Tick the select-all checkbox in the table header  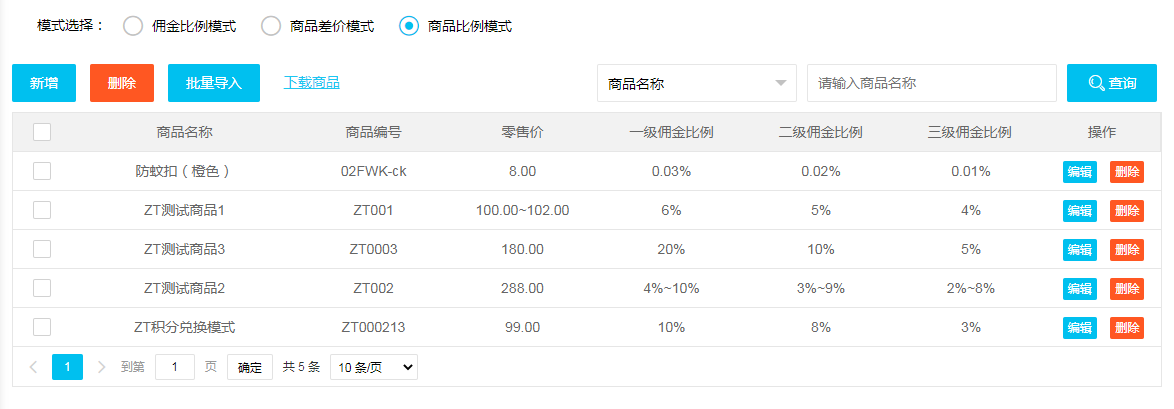[42, 133]
